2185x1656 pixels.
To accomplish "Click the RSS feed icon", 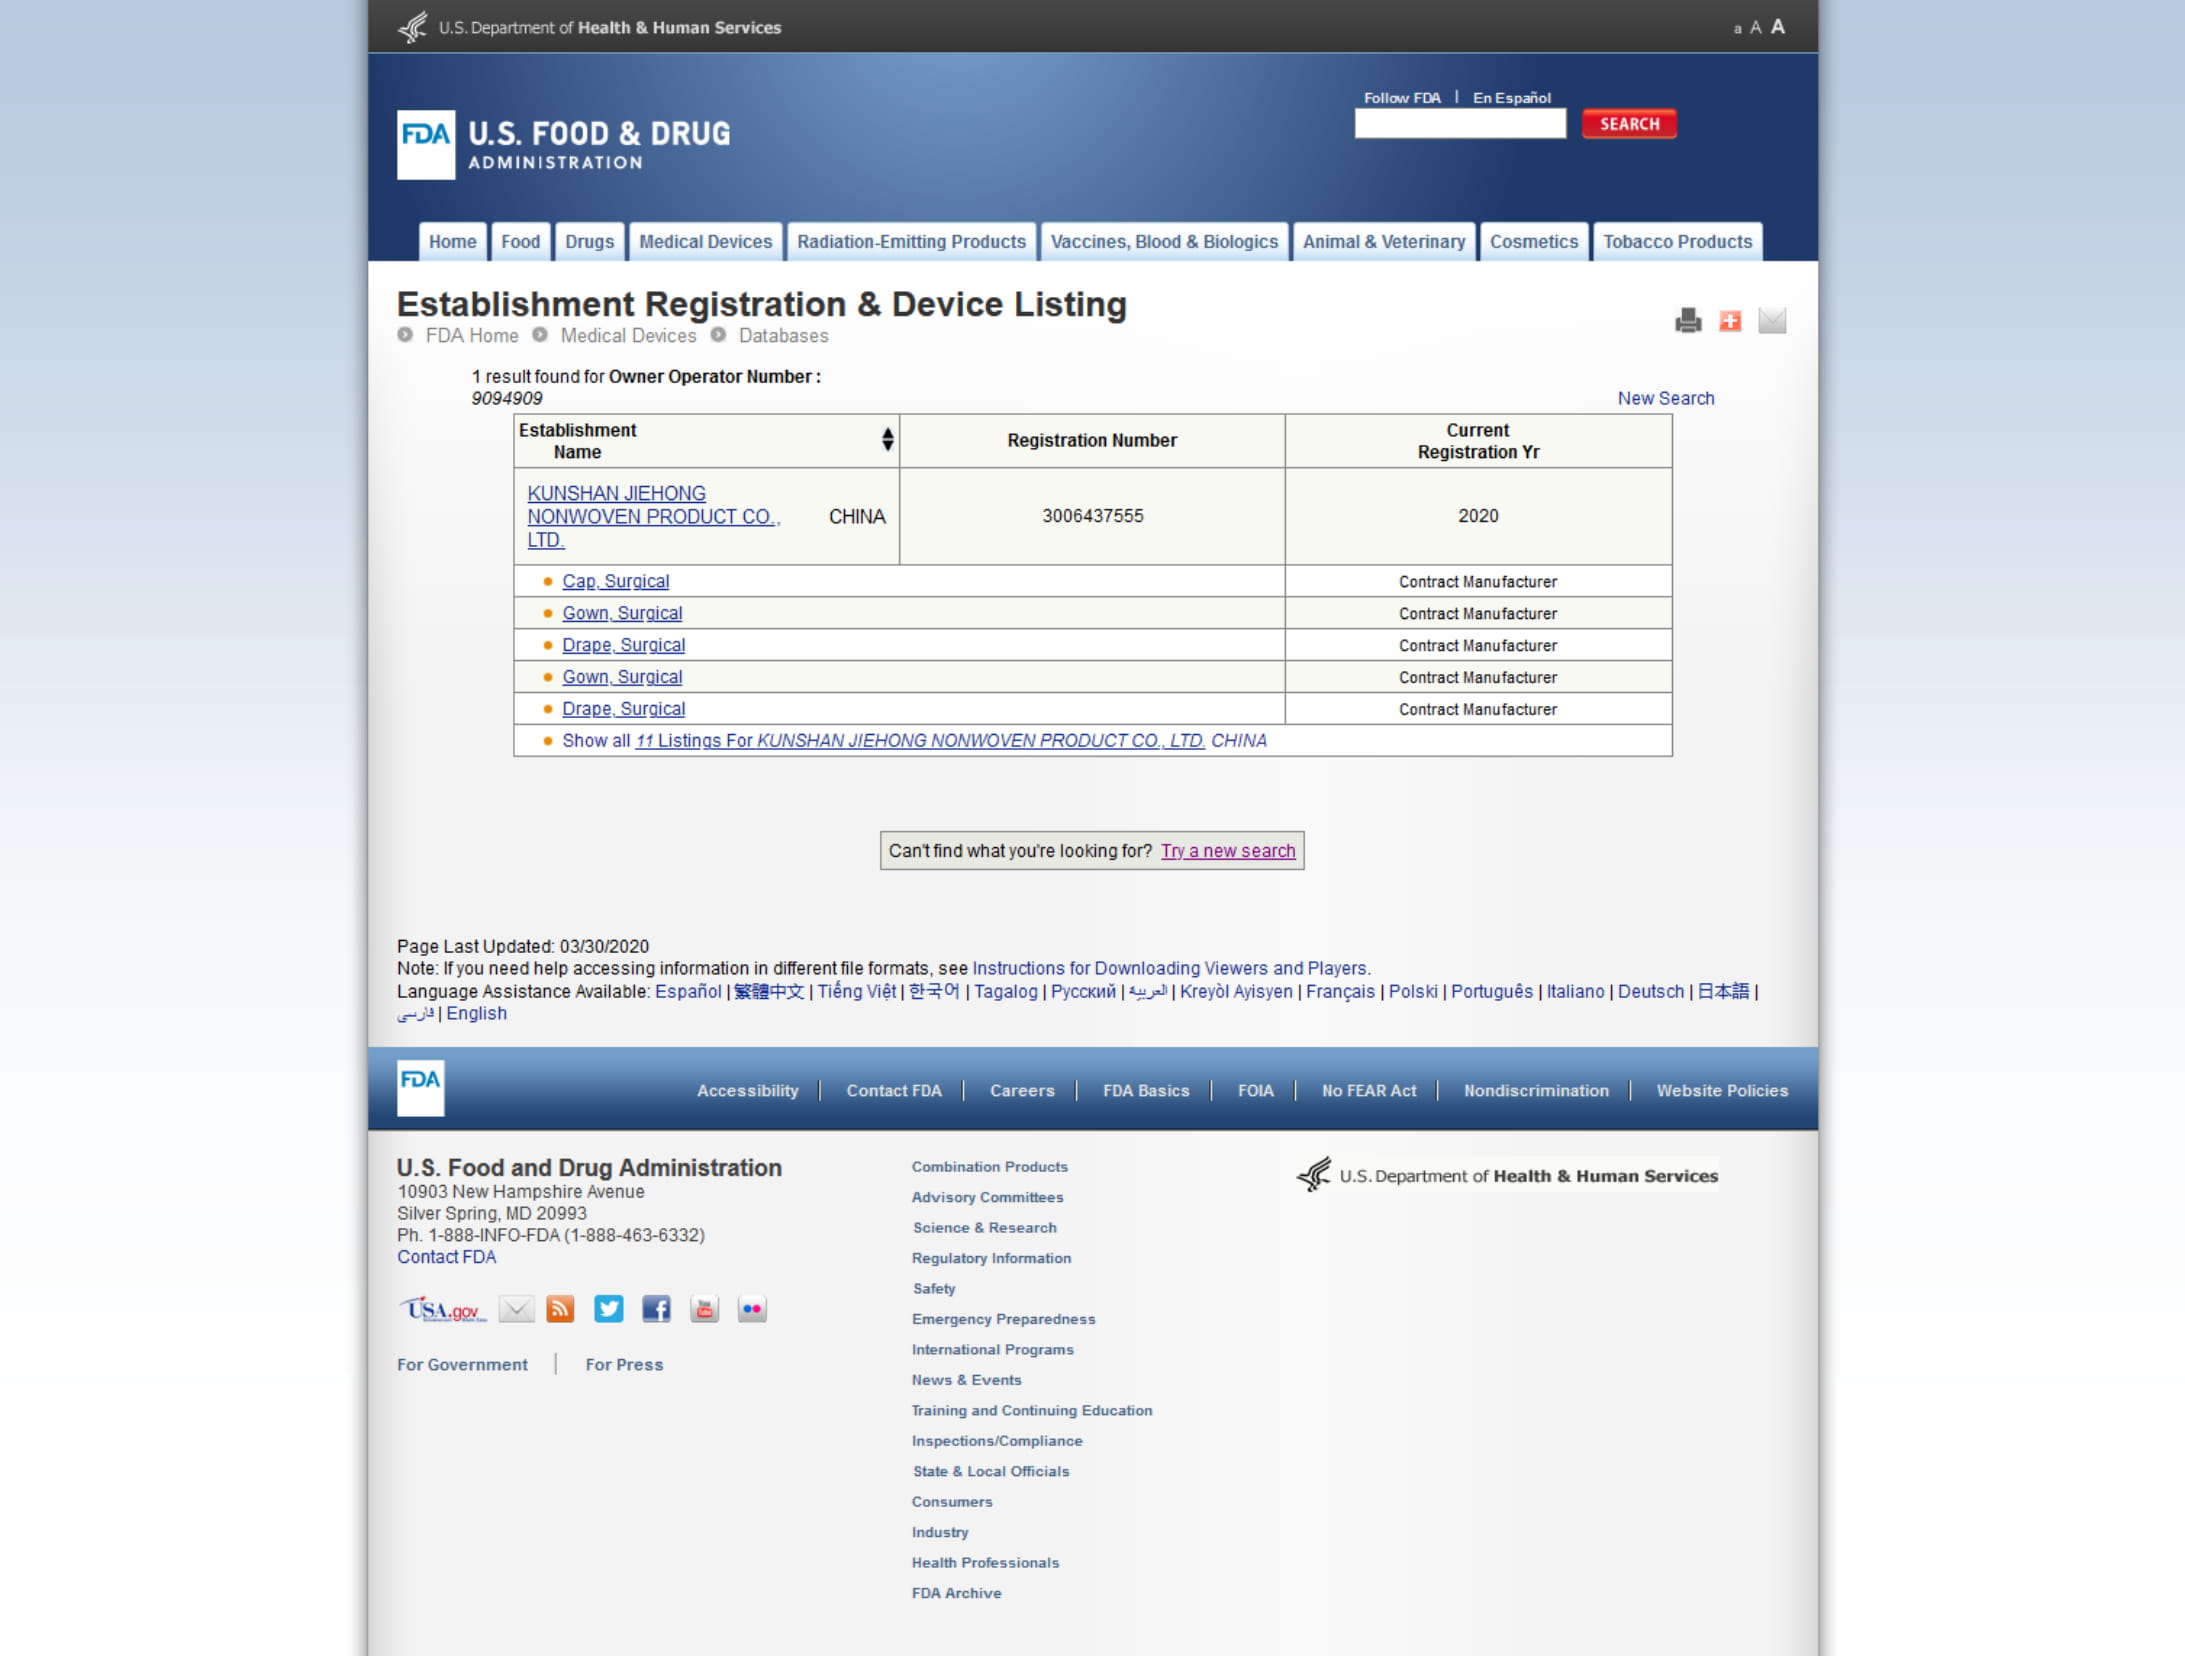I will pos(560,1309).
